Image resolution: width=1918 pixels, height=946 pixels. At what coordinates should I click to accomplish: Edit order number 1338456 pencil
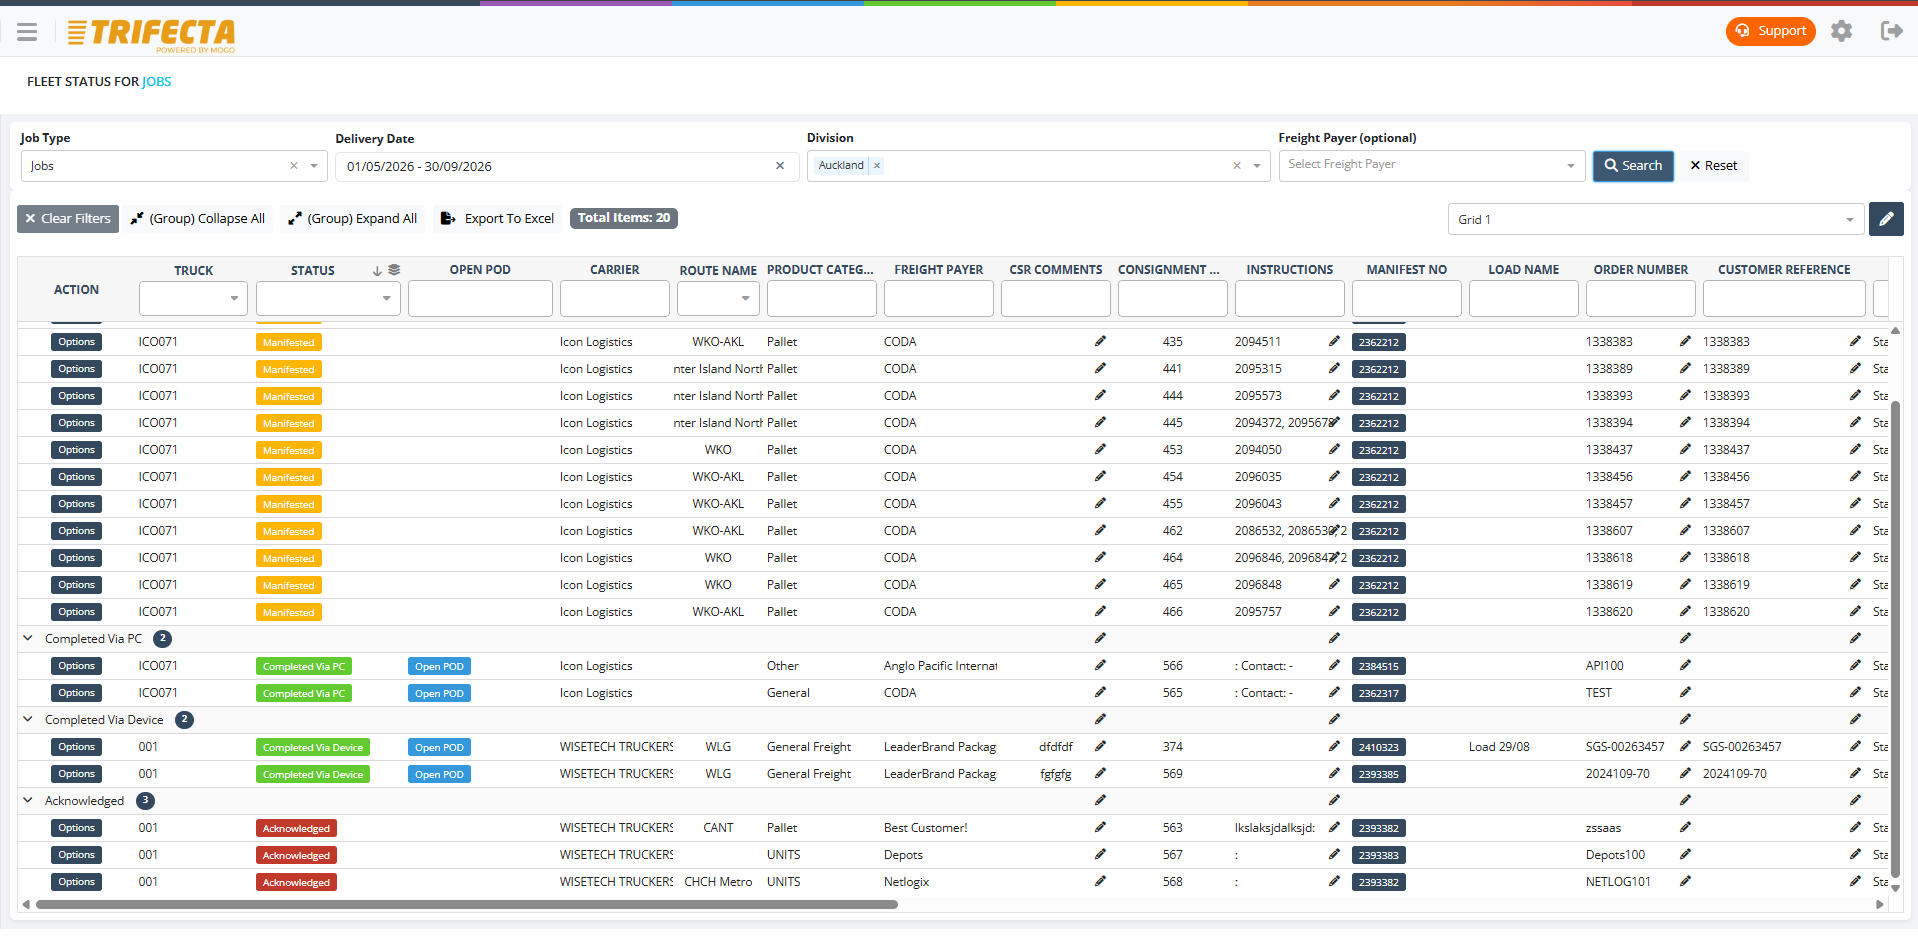[1685, 476]
